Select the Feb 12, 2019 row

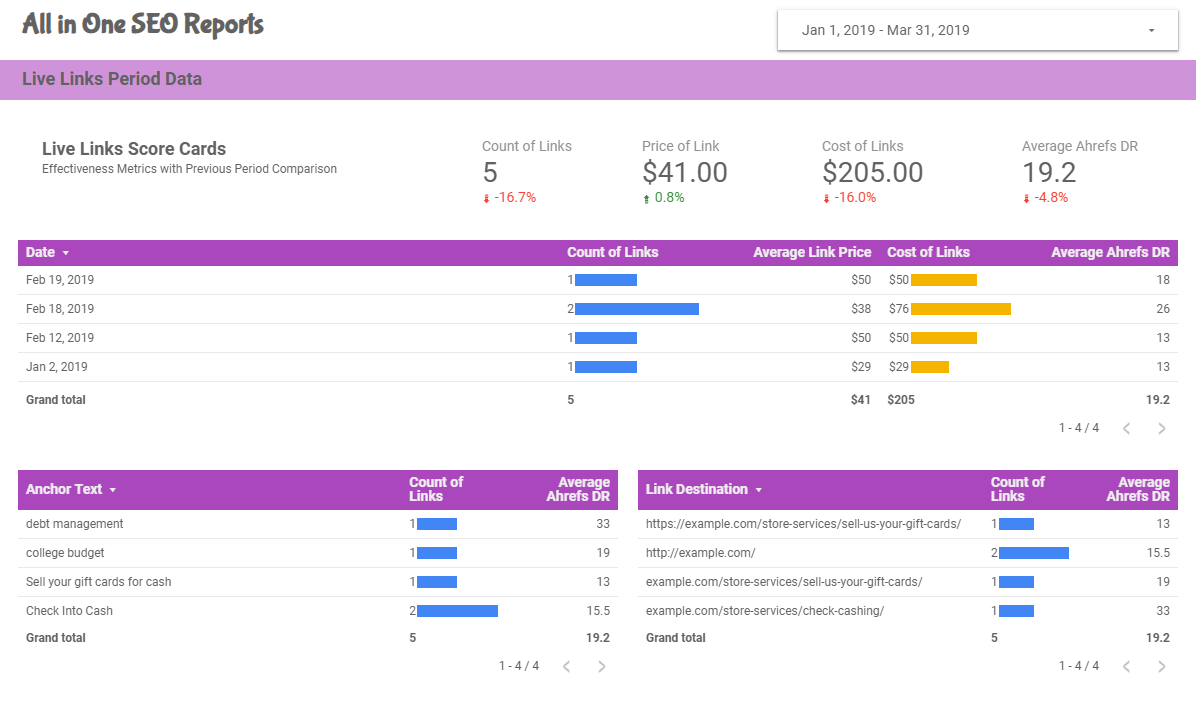coord(598,338)
